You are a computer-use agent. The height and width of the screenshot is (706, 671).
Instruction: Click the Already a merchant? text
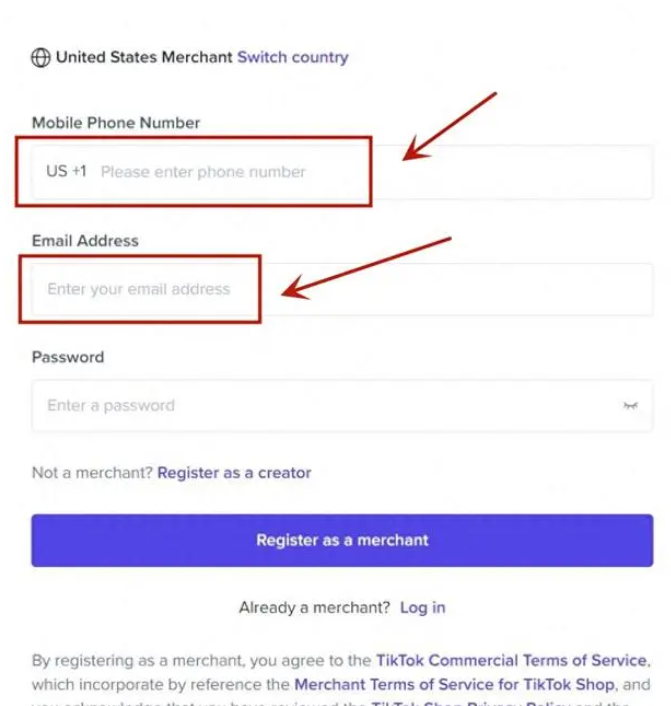(x=314, y=607)
